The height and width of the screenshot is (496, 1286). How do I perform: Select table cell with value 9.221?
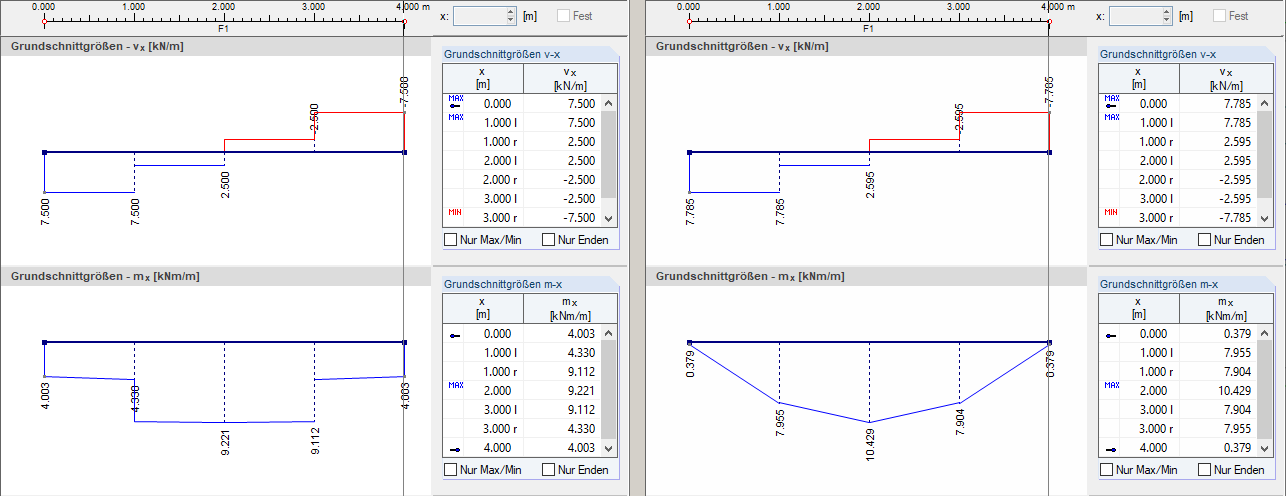coord(561,391)
